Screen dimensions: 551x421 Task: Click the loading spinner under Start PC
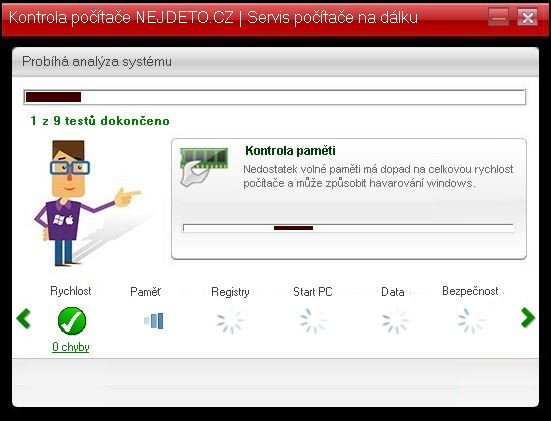pos(313,321)
